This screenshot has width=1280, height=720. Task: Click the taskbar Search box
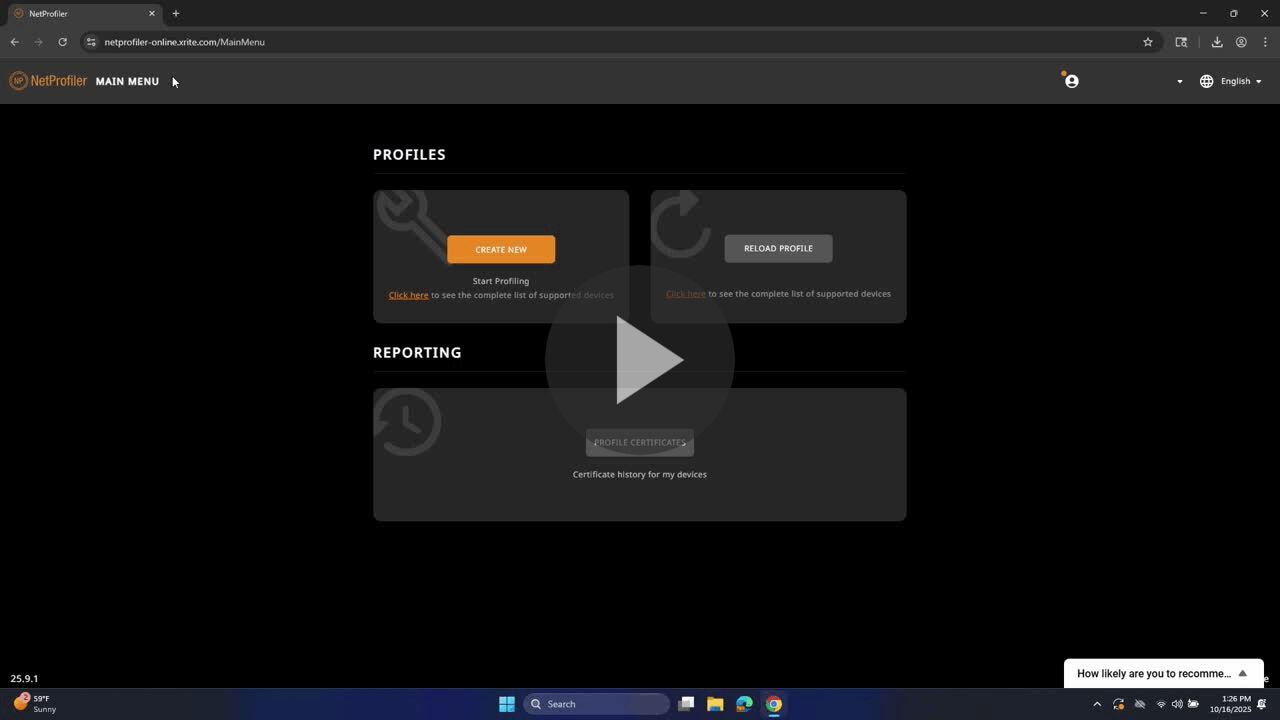pos(597,704)
